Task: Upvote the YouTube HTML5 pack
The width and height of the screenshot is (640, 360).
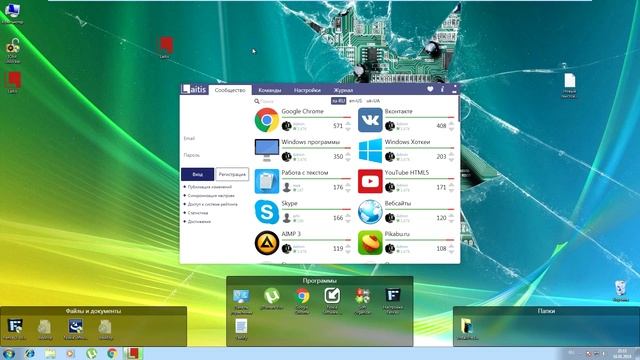Action: [x=451, y=184]
